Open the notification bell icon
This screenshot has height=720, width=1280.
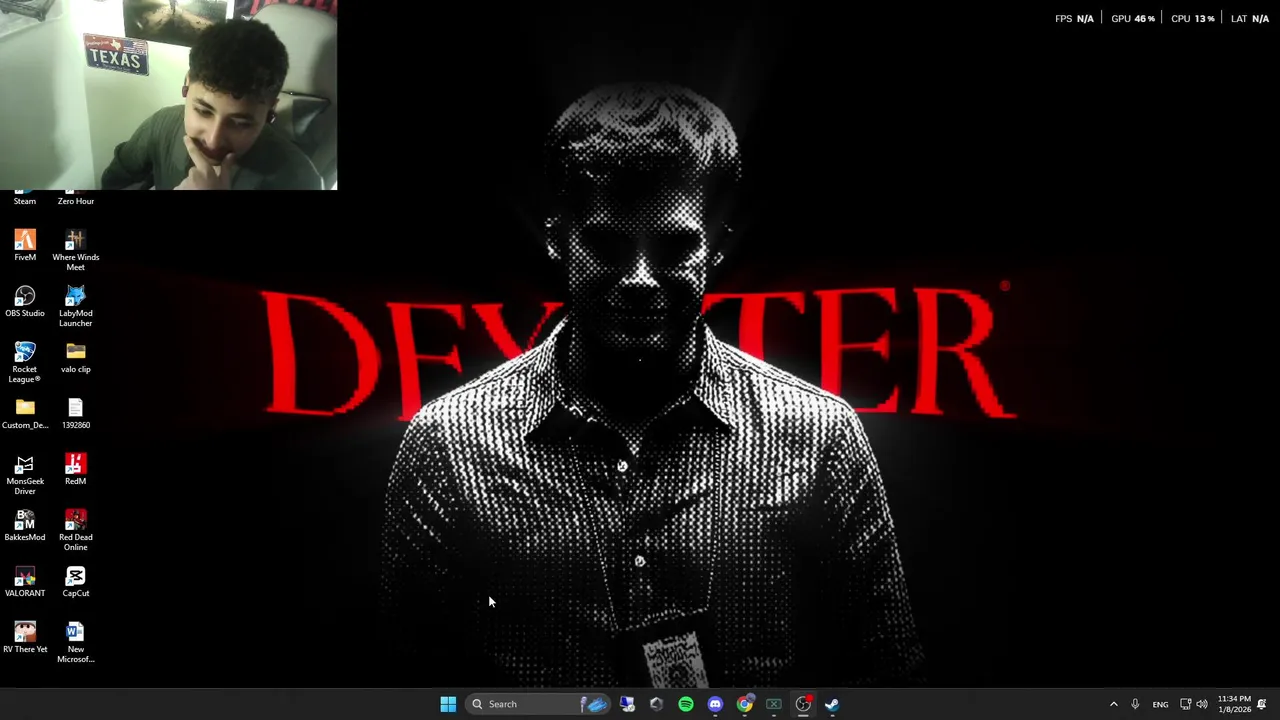(x=1262, y=704)
